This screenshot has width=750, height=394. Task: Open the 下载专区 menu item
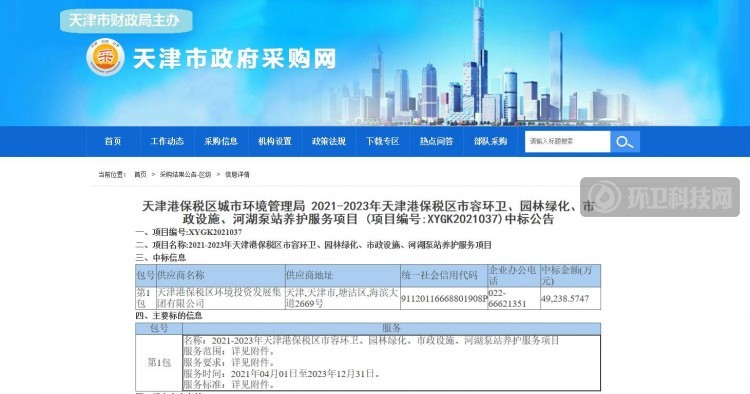pyautogui.click(x=382, y=141)
